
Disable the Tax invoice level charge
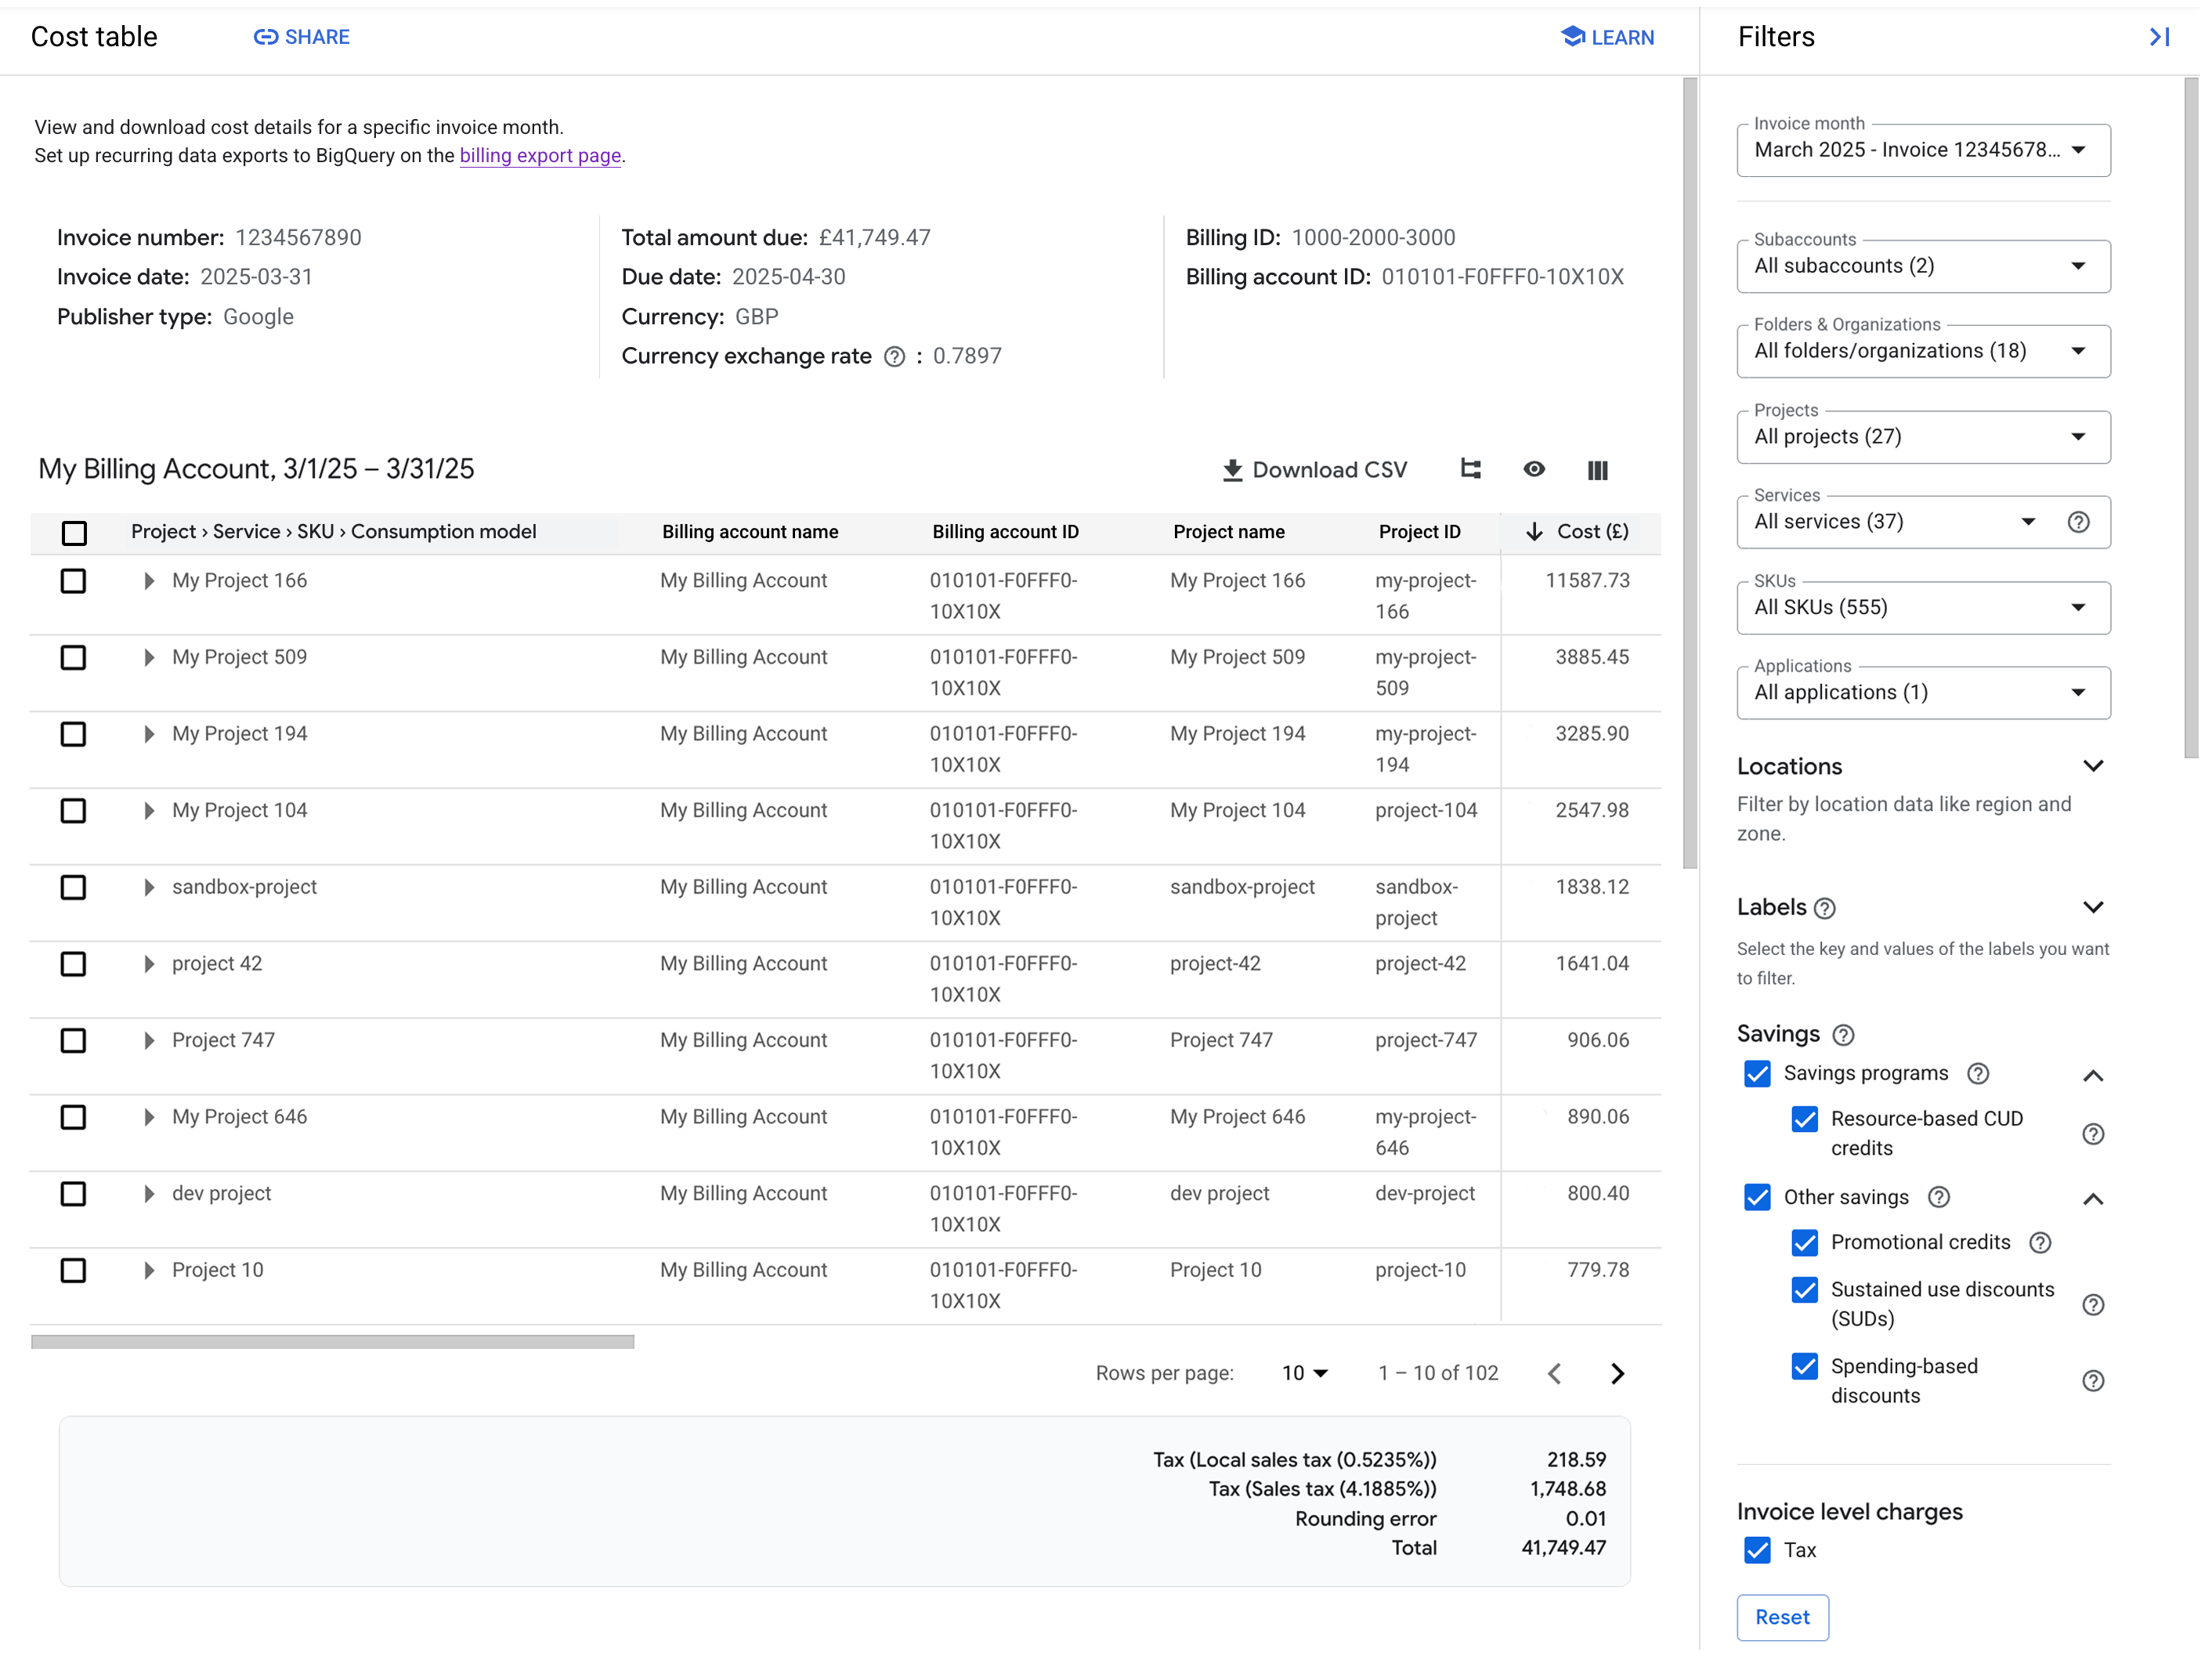(1757, 1550)
